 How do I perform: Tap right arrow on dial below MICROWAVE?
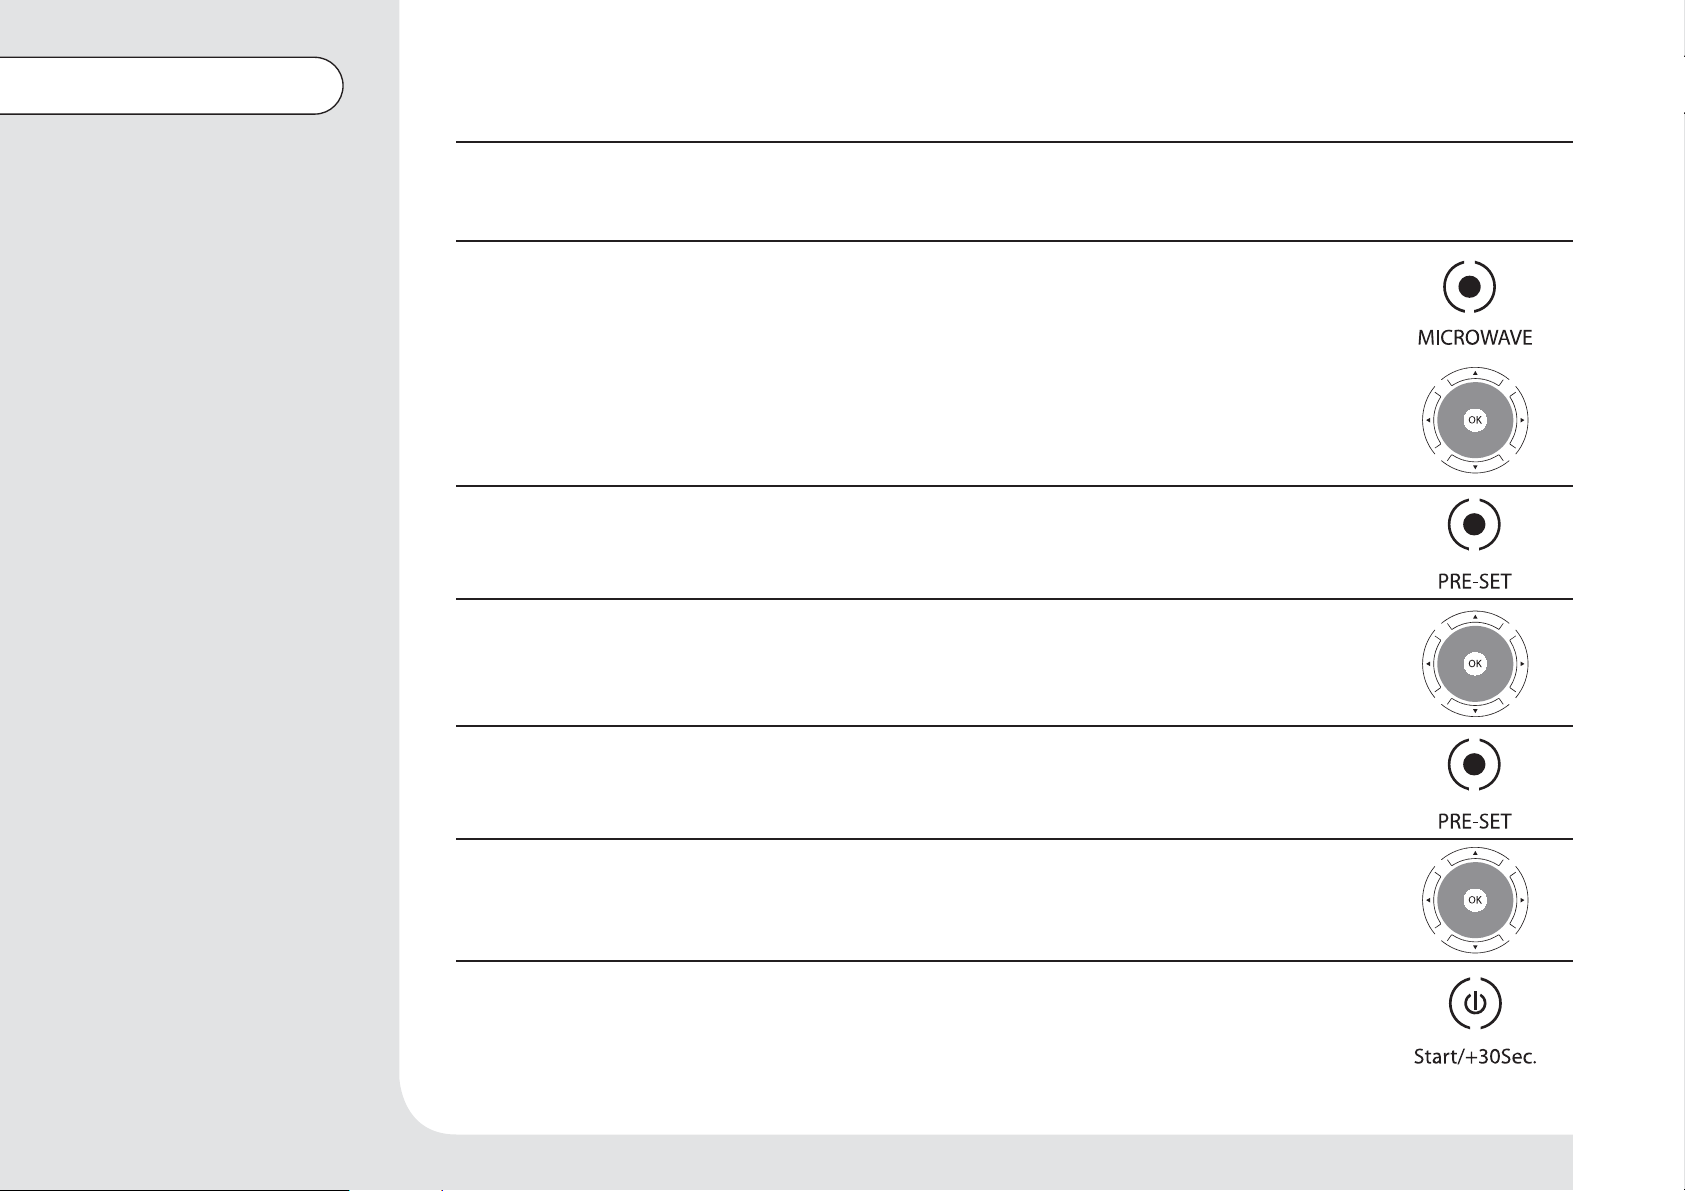[x=1522, y=421]
